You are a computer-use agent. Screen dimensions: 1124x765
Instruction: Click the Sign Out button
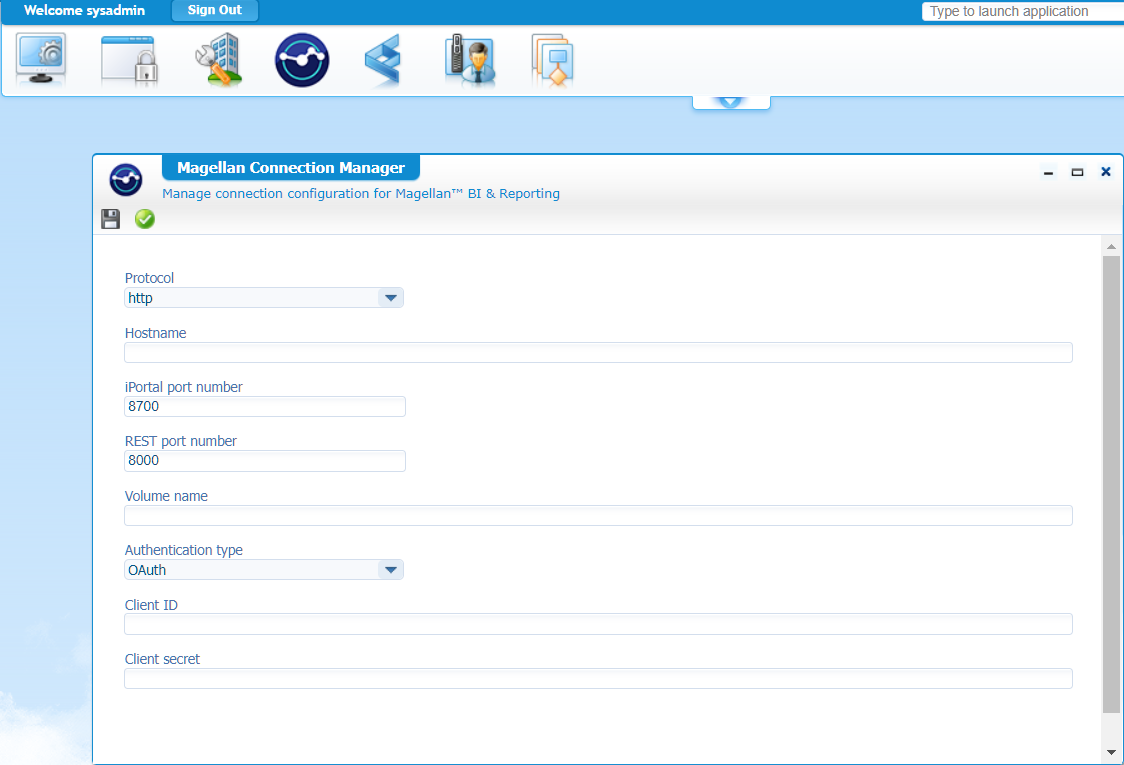pos(215,11)
